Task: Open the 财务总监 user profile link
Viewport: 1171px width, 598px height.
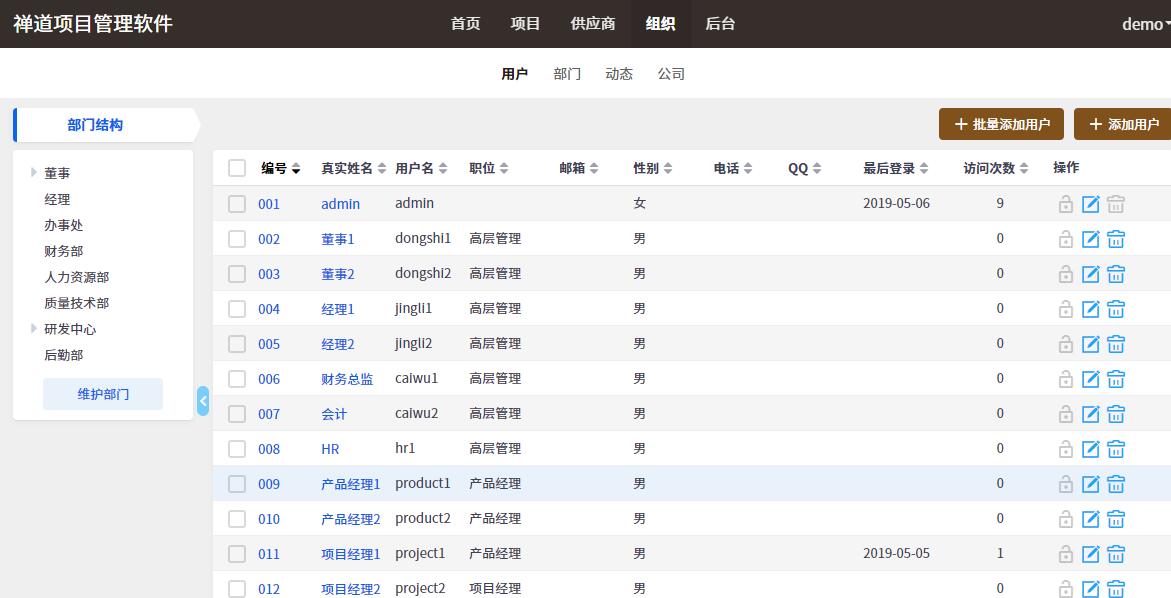Action: [347, 379]
